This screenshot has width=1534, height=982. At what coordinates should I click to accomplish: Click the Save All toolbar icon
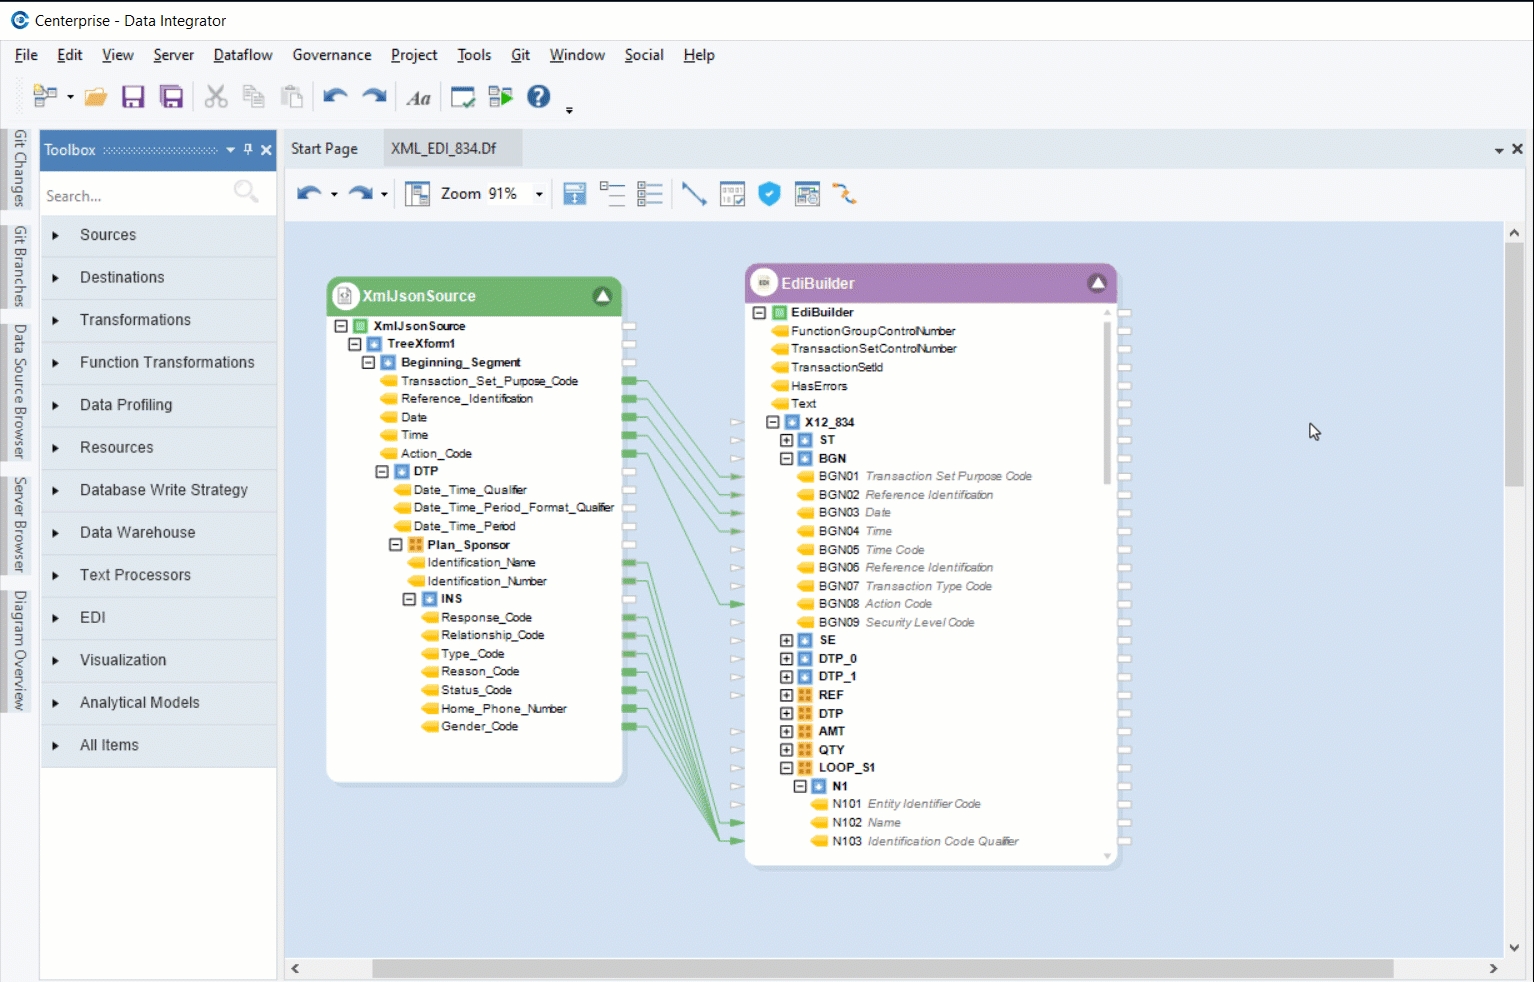click(x=172, y=97)
